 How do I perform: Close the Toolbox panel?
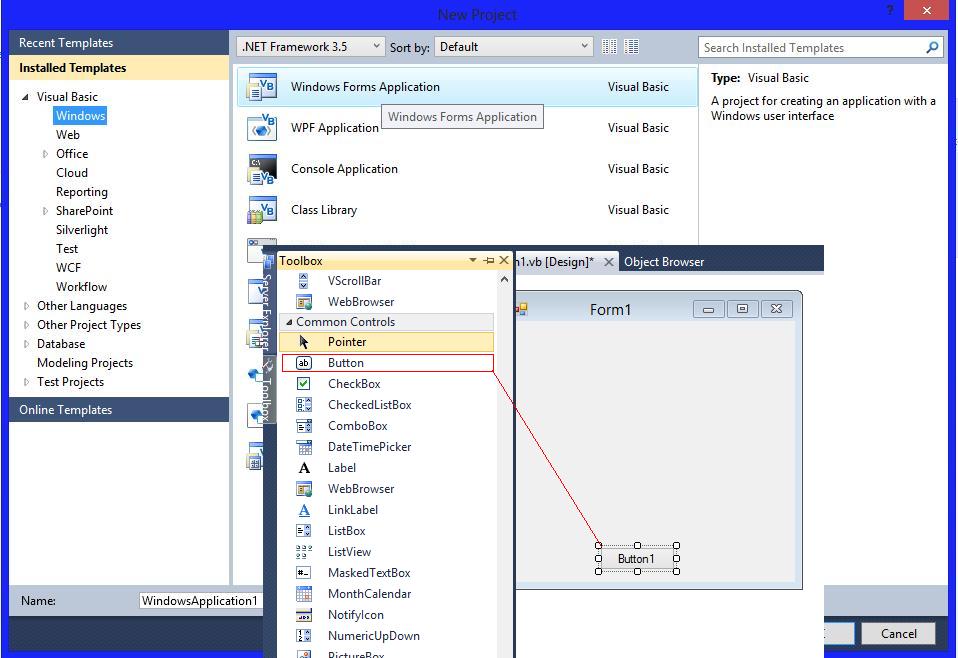(x=504, y=260)
